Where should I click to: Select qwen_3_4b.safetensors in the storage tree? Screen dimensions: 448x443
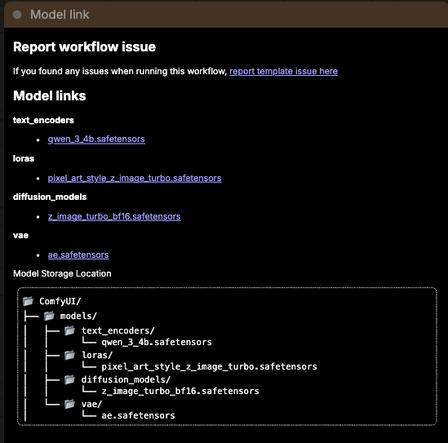pos(156,342)
